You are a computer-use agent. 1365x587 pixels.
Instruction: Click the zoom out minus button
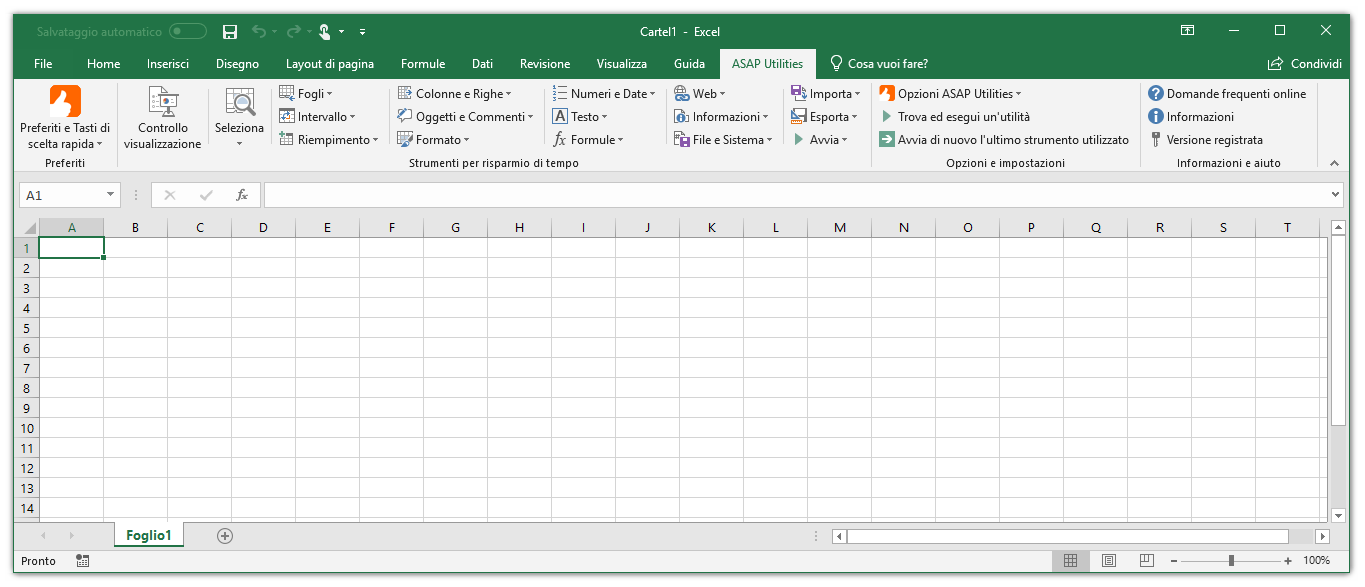coord(1174,561)
